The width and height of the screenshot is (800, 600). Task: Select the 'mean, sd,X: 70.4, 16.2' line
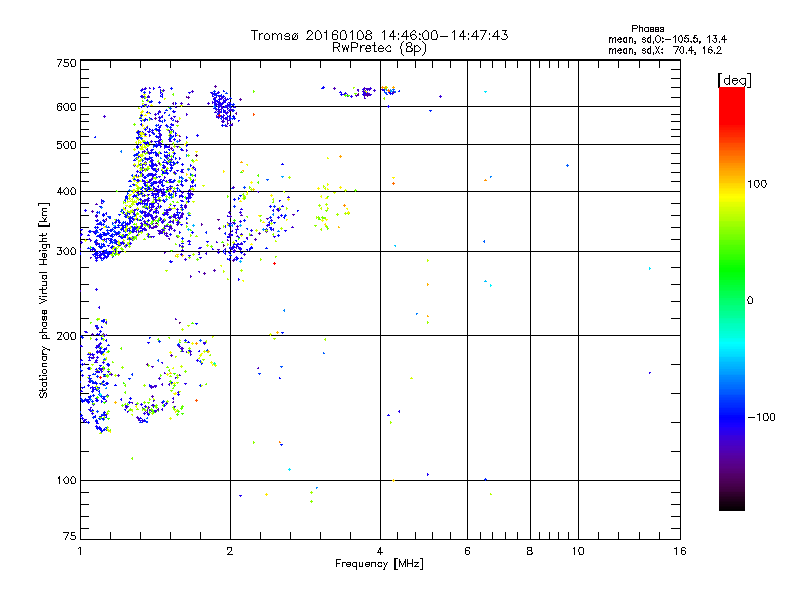pos(665,50)
